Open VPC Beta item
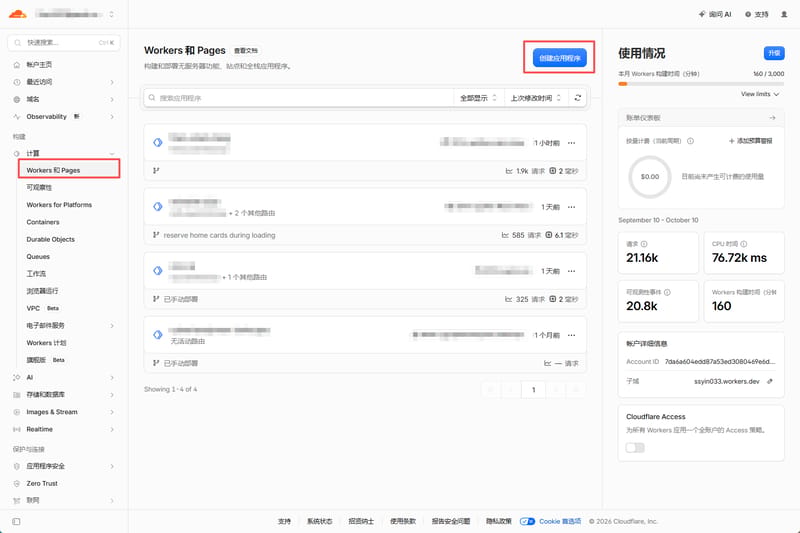Viewport: 800px width, 533px height. point(43,308)
